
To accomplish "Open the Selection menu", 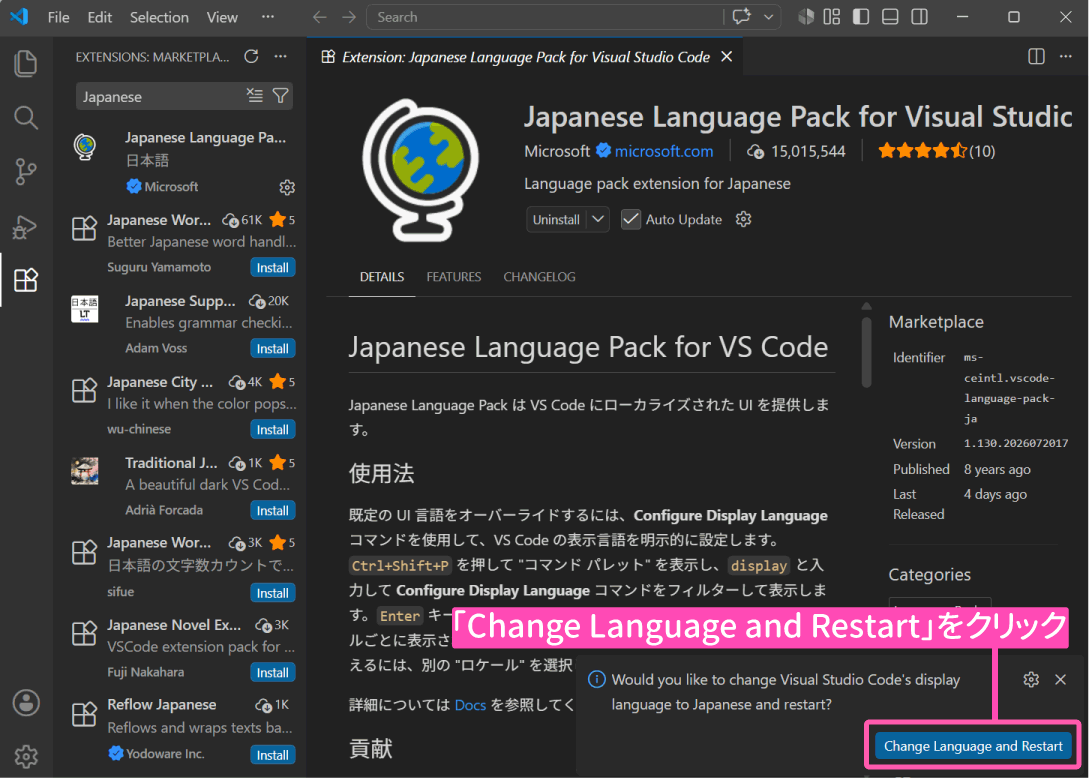I will pos(159,17).
